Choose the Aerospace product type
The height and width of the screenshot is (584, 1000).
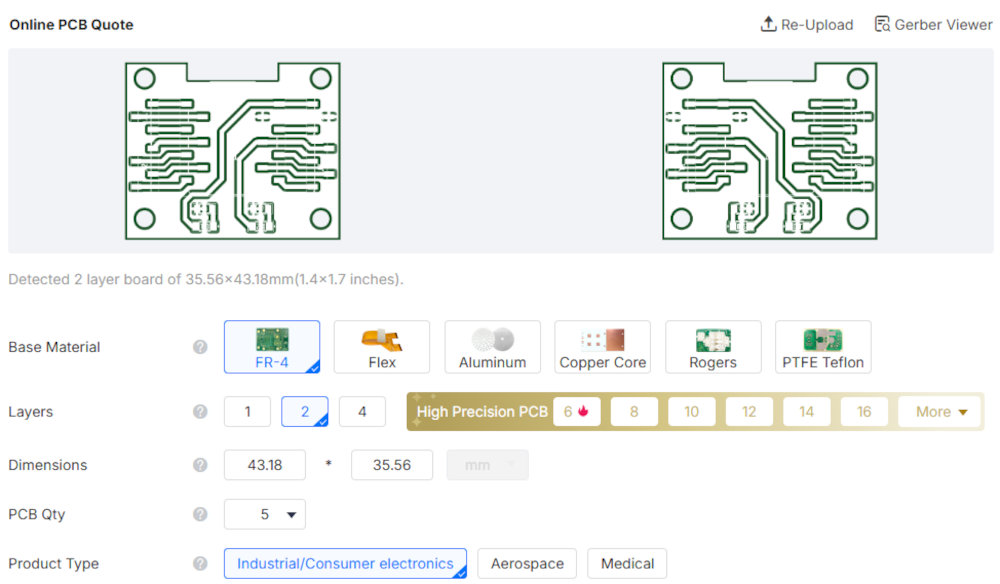(527, 564)
